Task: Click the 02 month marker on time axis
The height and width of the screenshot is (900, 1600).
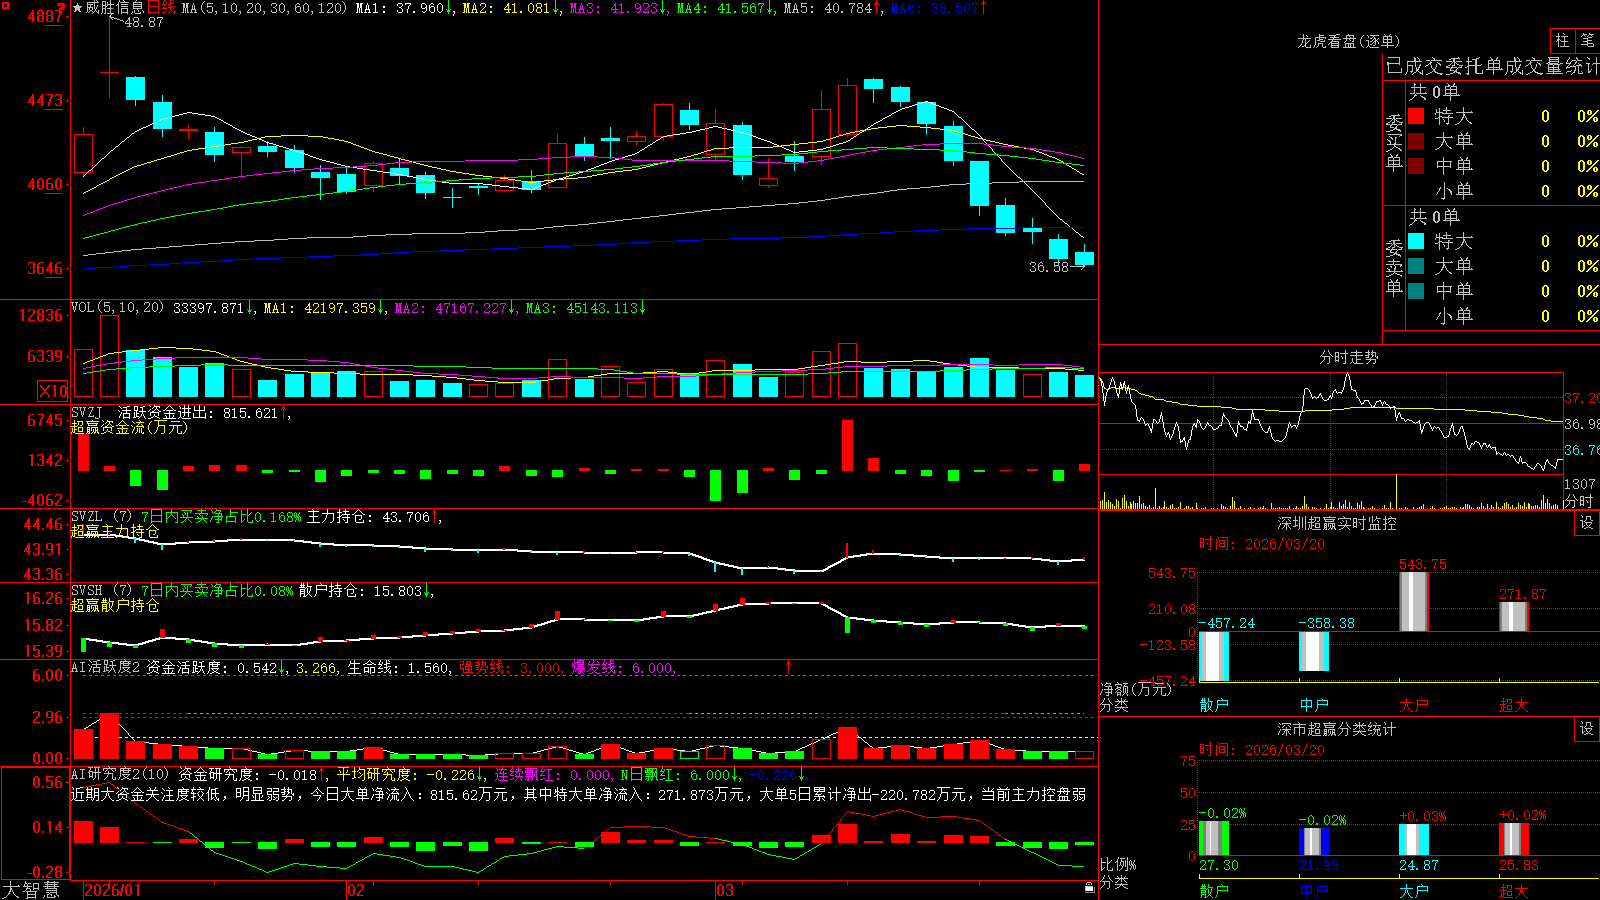Action: click(356, 890)
